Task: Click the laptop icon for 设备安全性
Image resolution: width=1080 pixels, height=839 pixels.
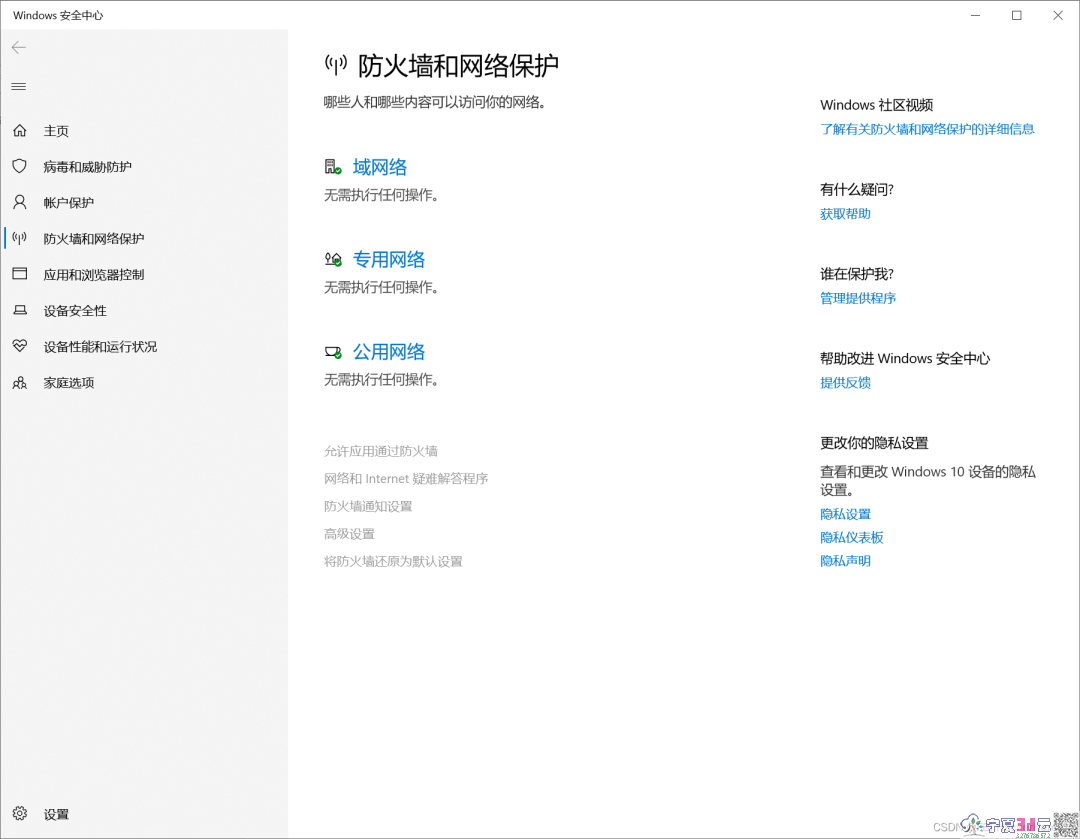Action: click(x=20, y=310)
